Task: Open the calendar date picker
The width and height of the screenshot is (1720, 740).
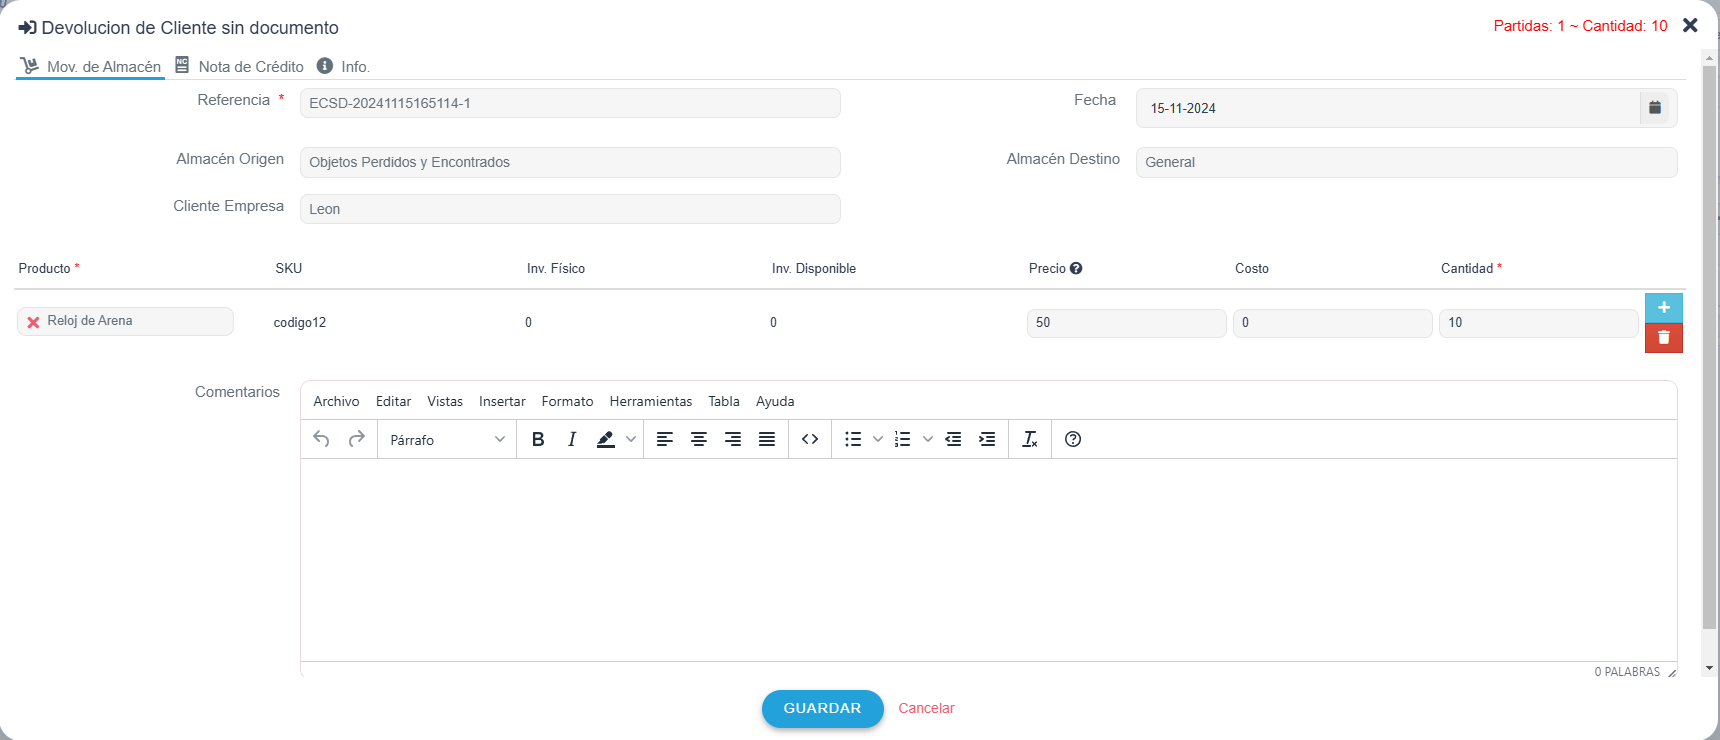Action: tap(1655, 108)
